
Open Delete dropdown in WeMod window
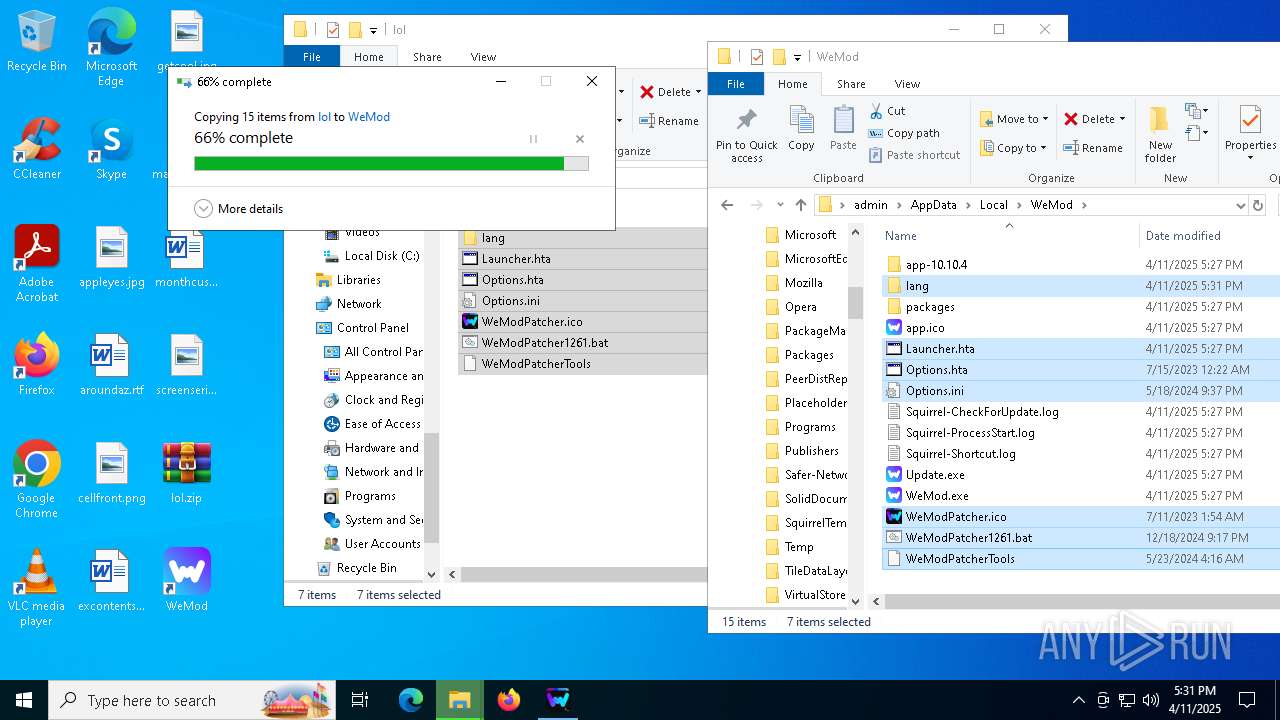pyautogui.click(x=1121, y=119)
